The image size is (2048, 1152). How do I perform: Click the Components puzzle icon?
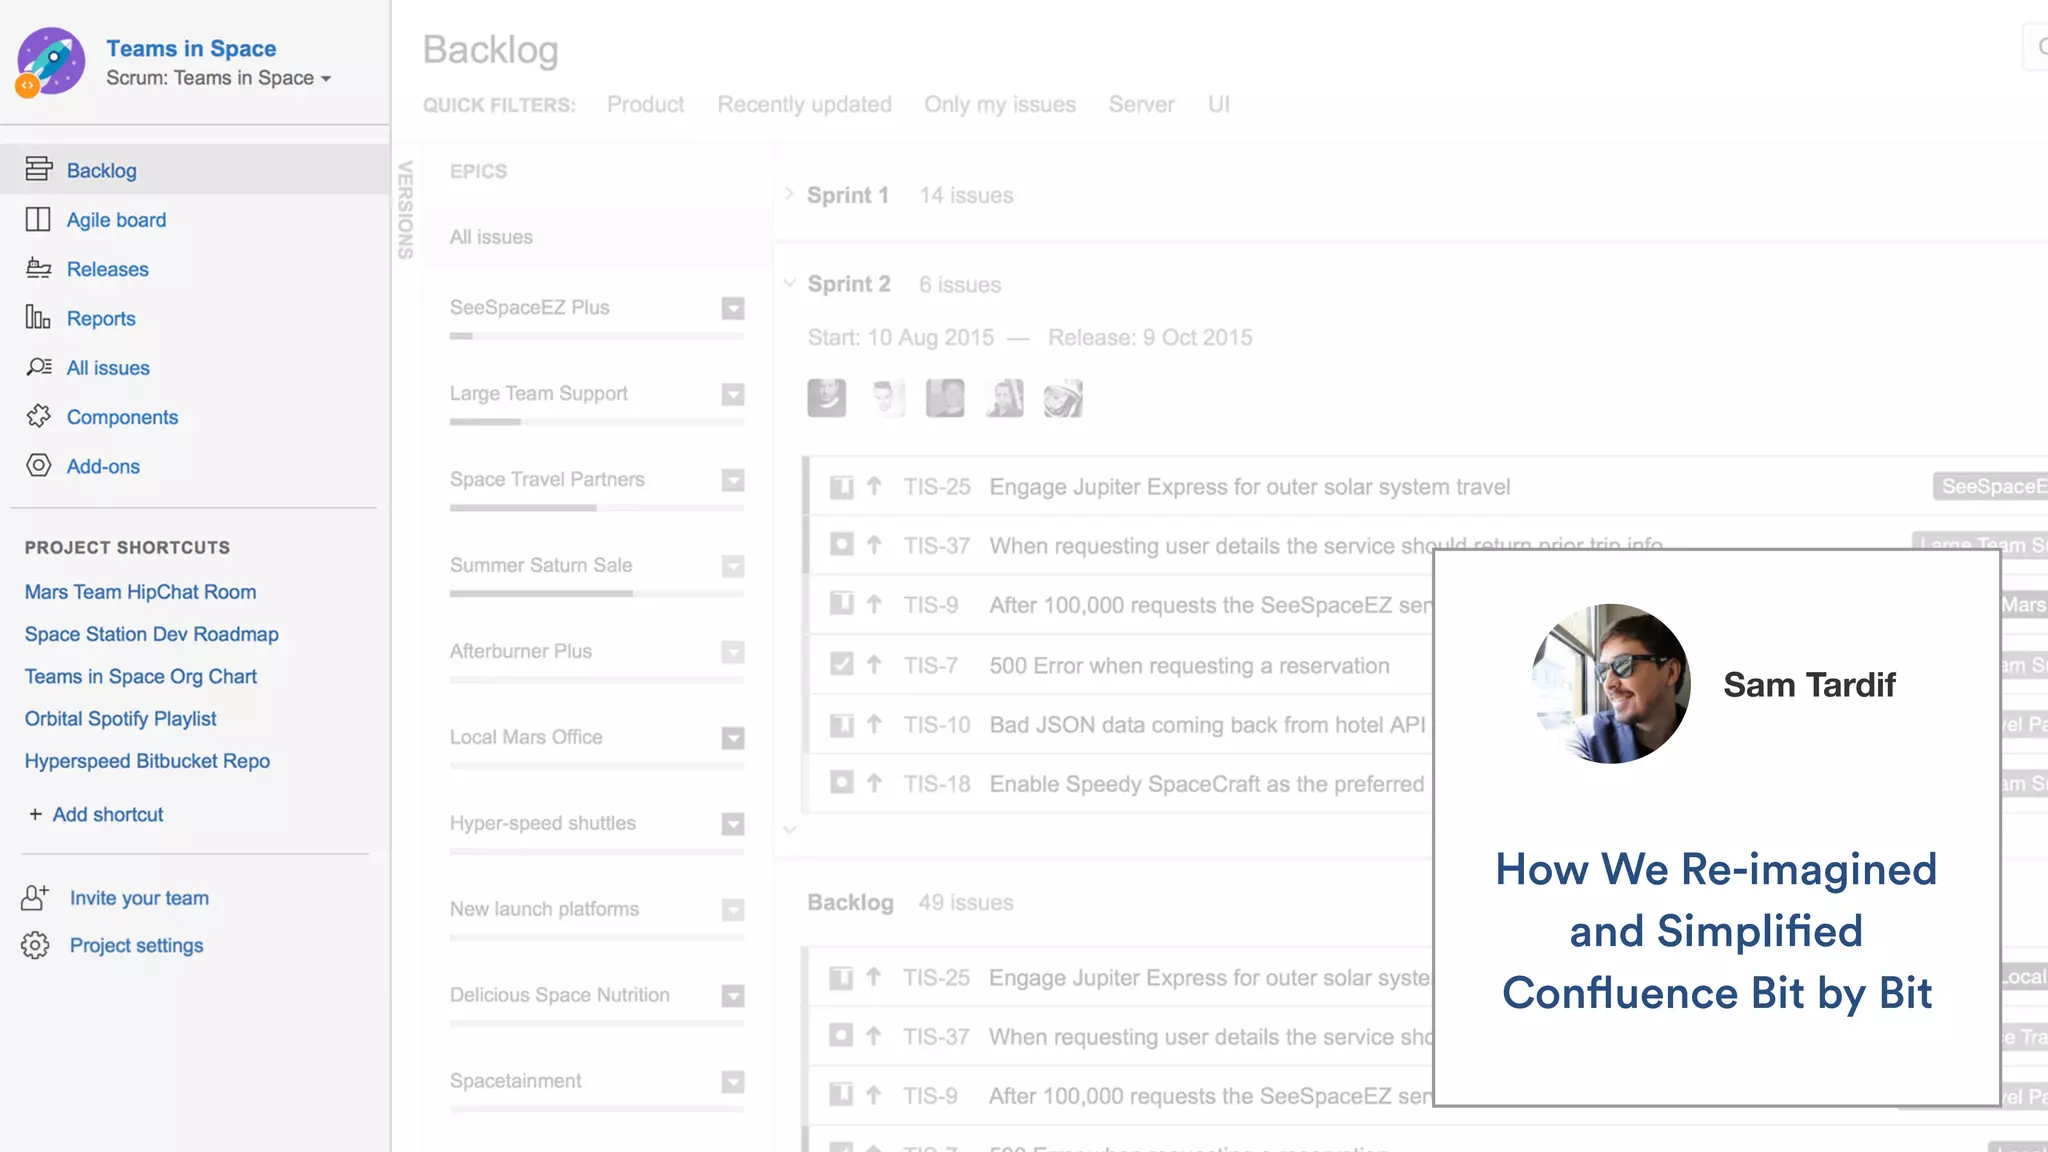[38, 416]
